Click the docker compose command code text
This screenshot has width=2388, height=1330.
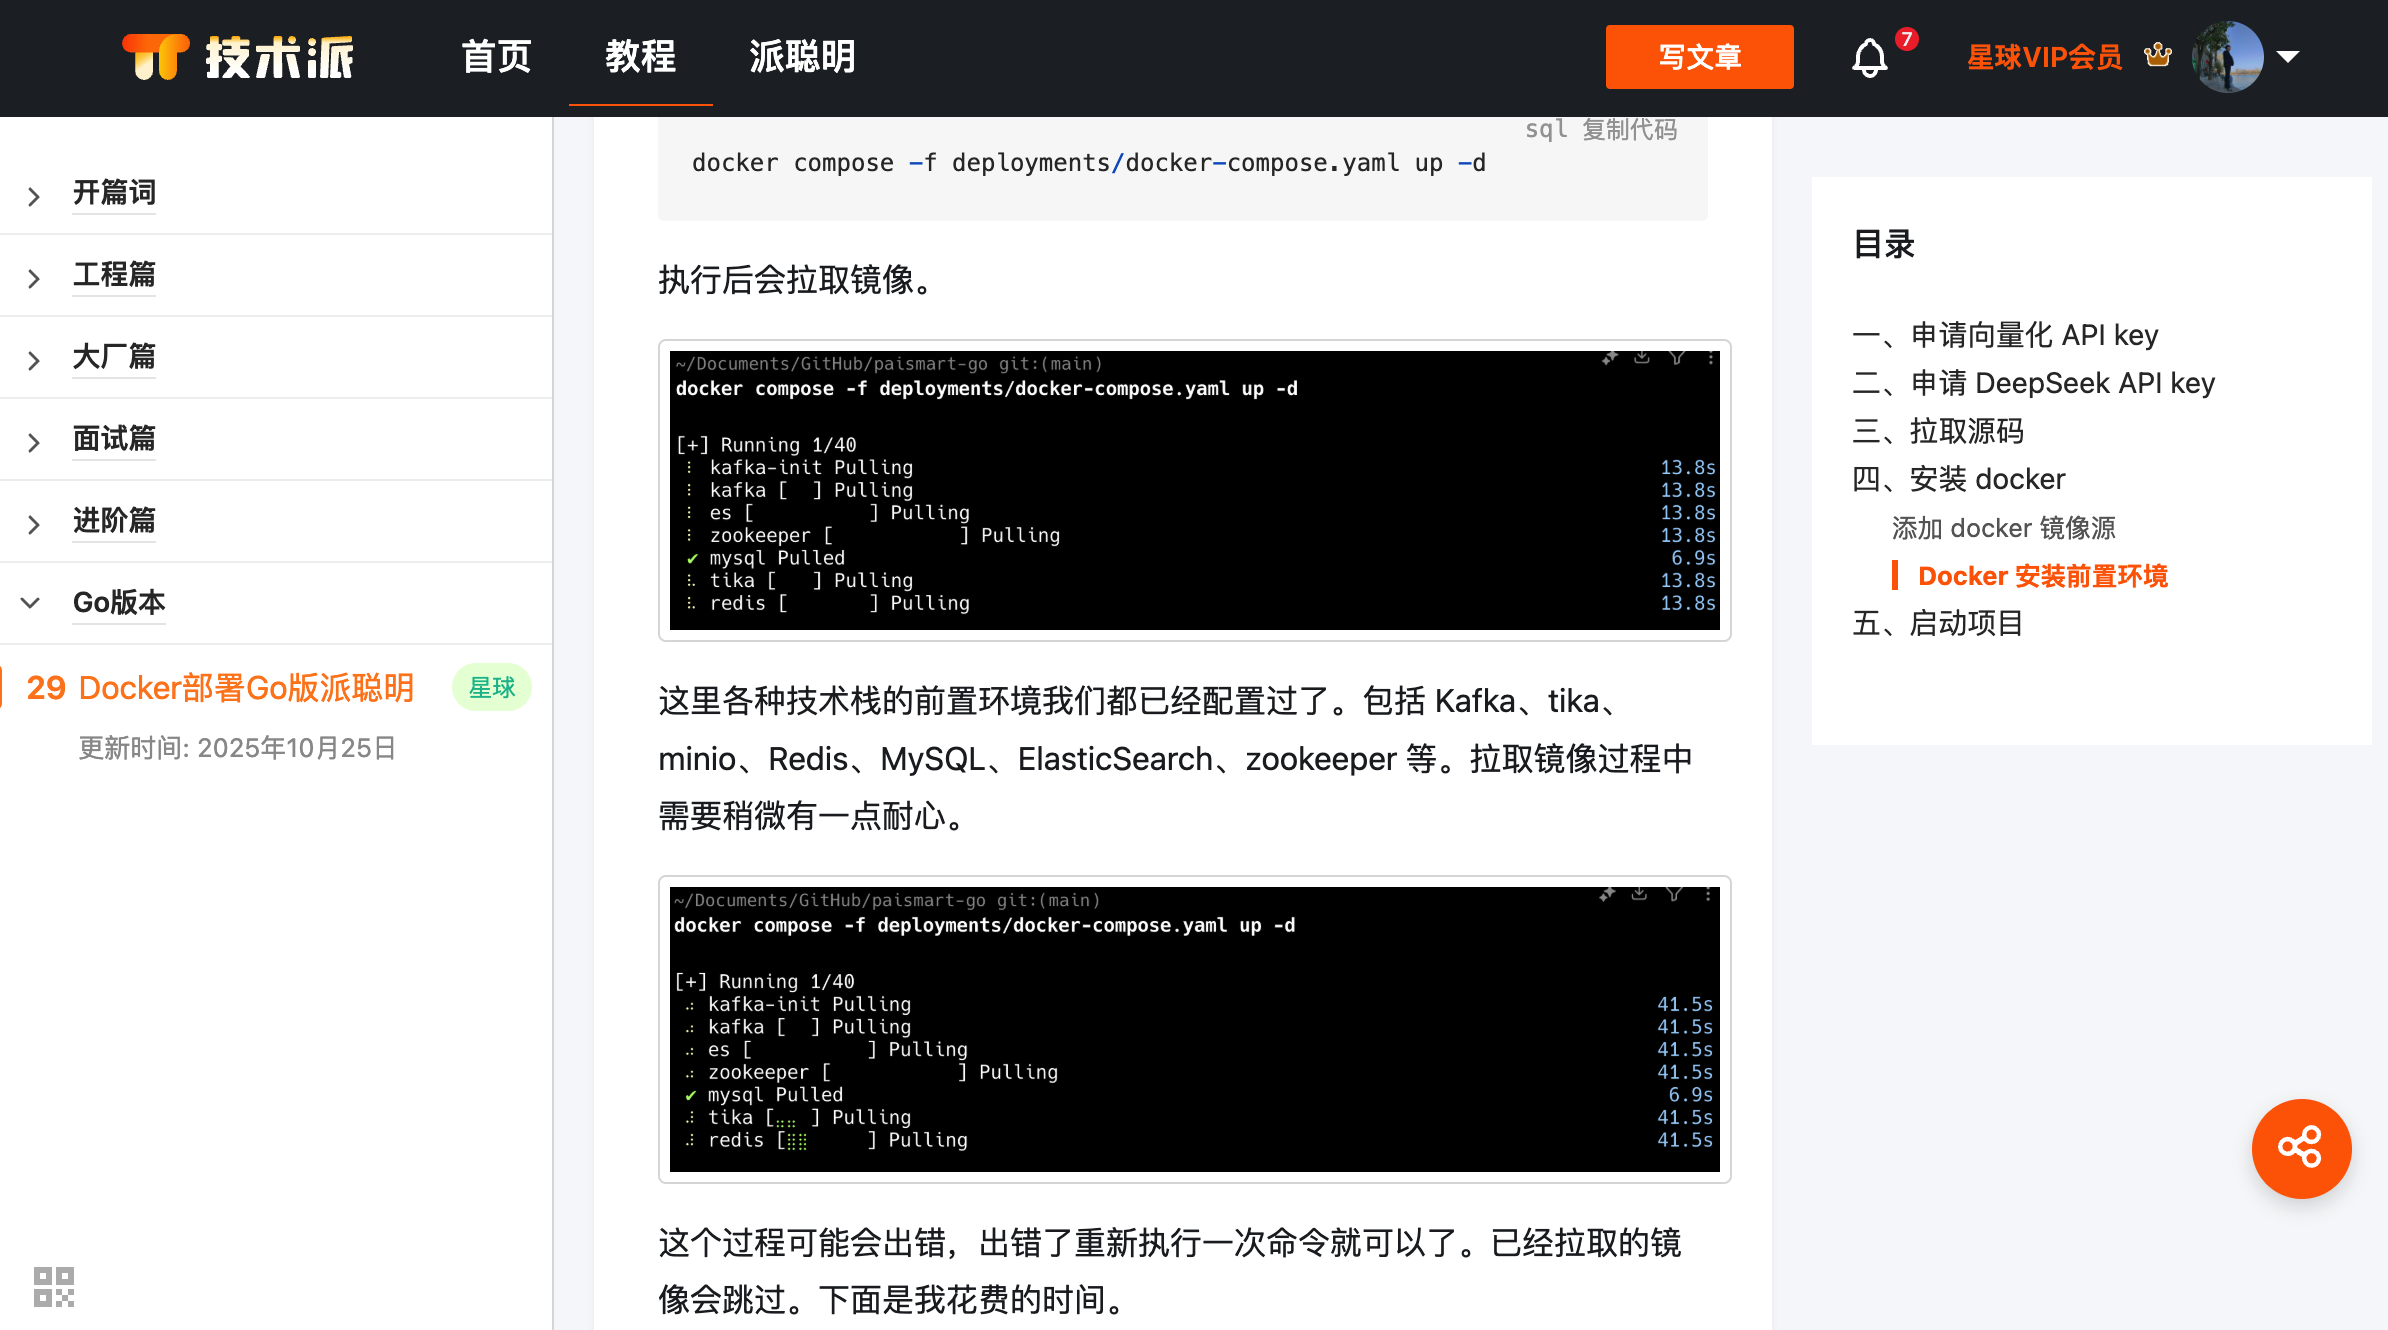(x=1089, y=163)
